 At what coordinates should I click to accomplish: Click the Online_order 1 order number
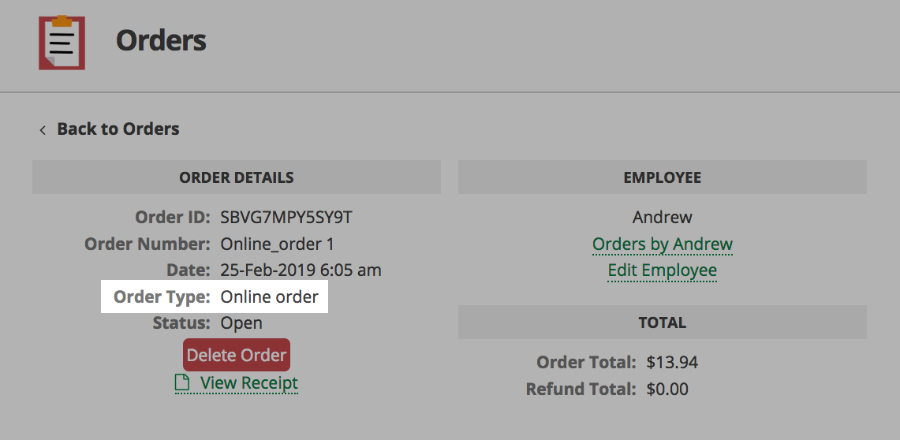pos(277,244)
